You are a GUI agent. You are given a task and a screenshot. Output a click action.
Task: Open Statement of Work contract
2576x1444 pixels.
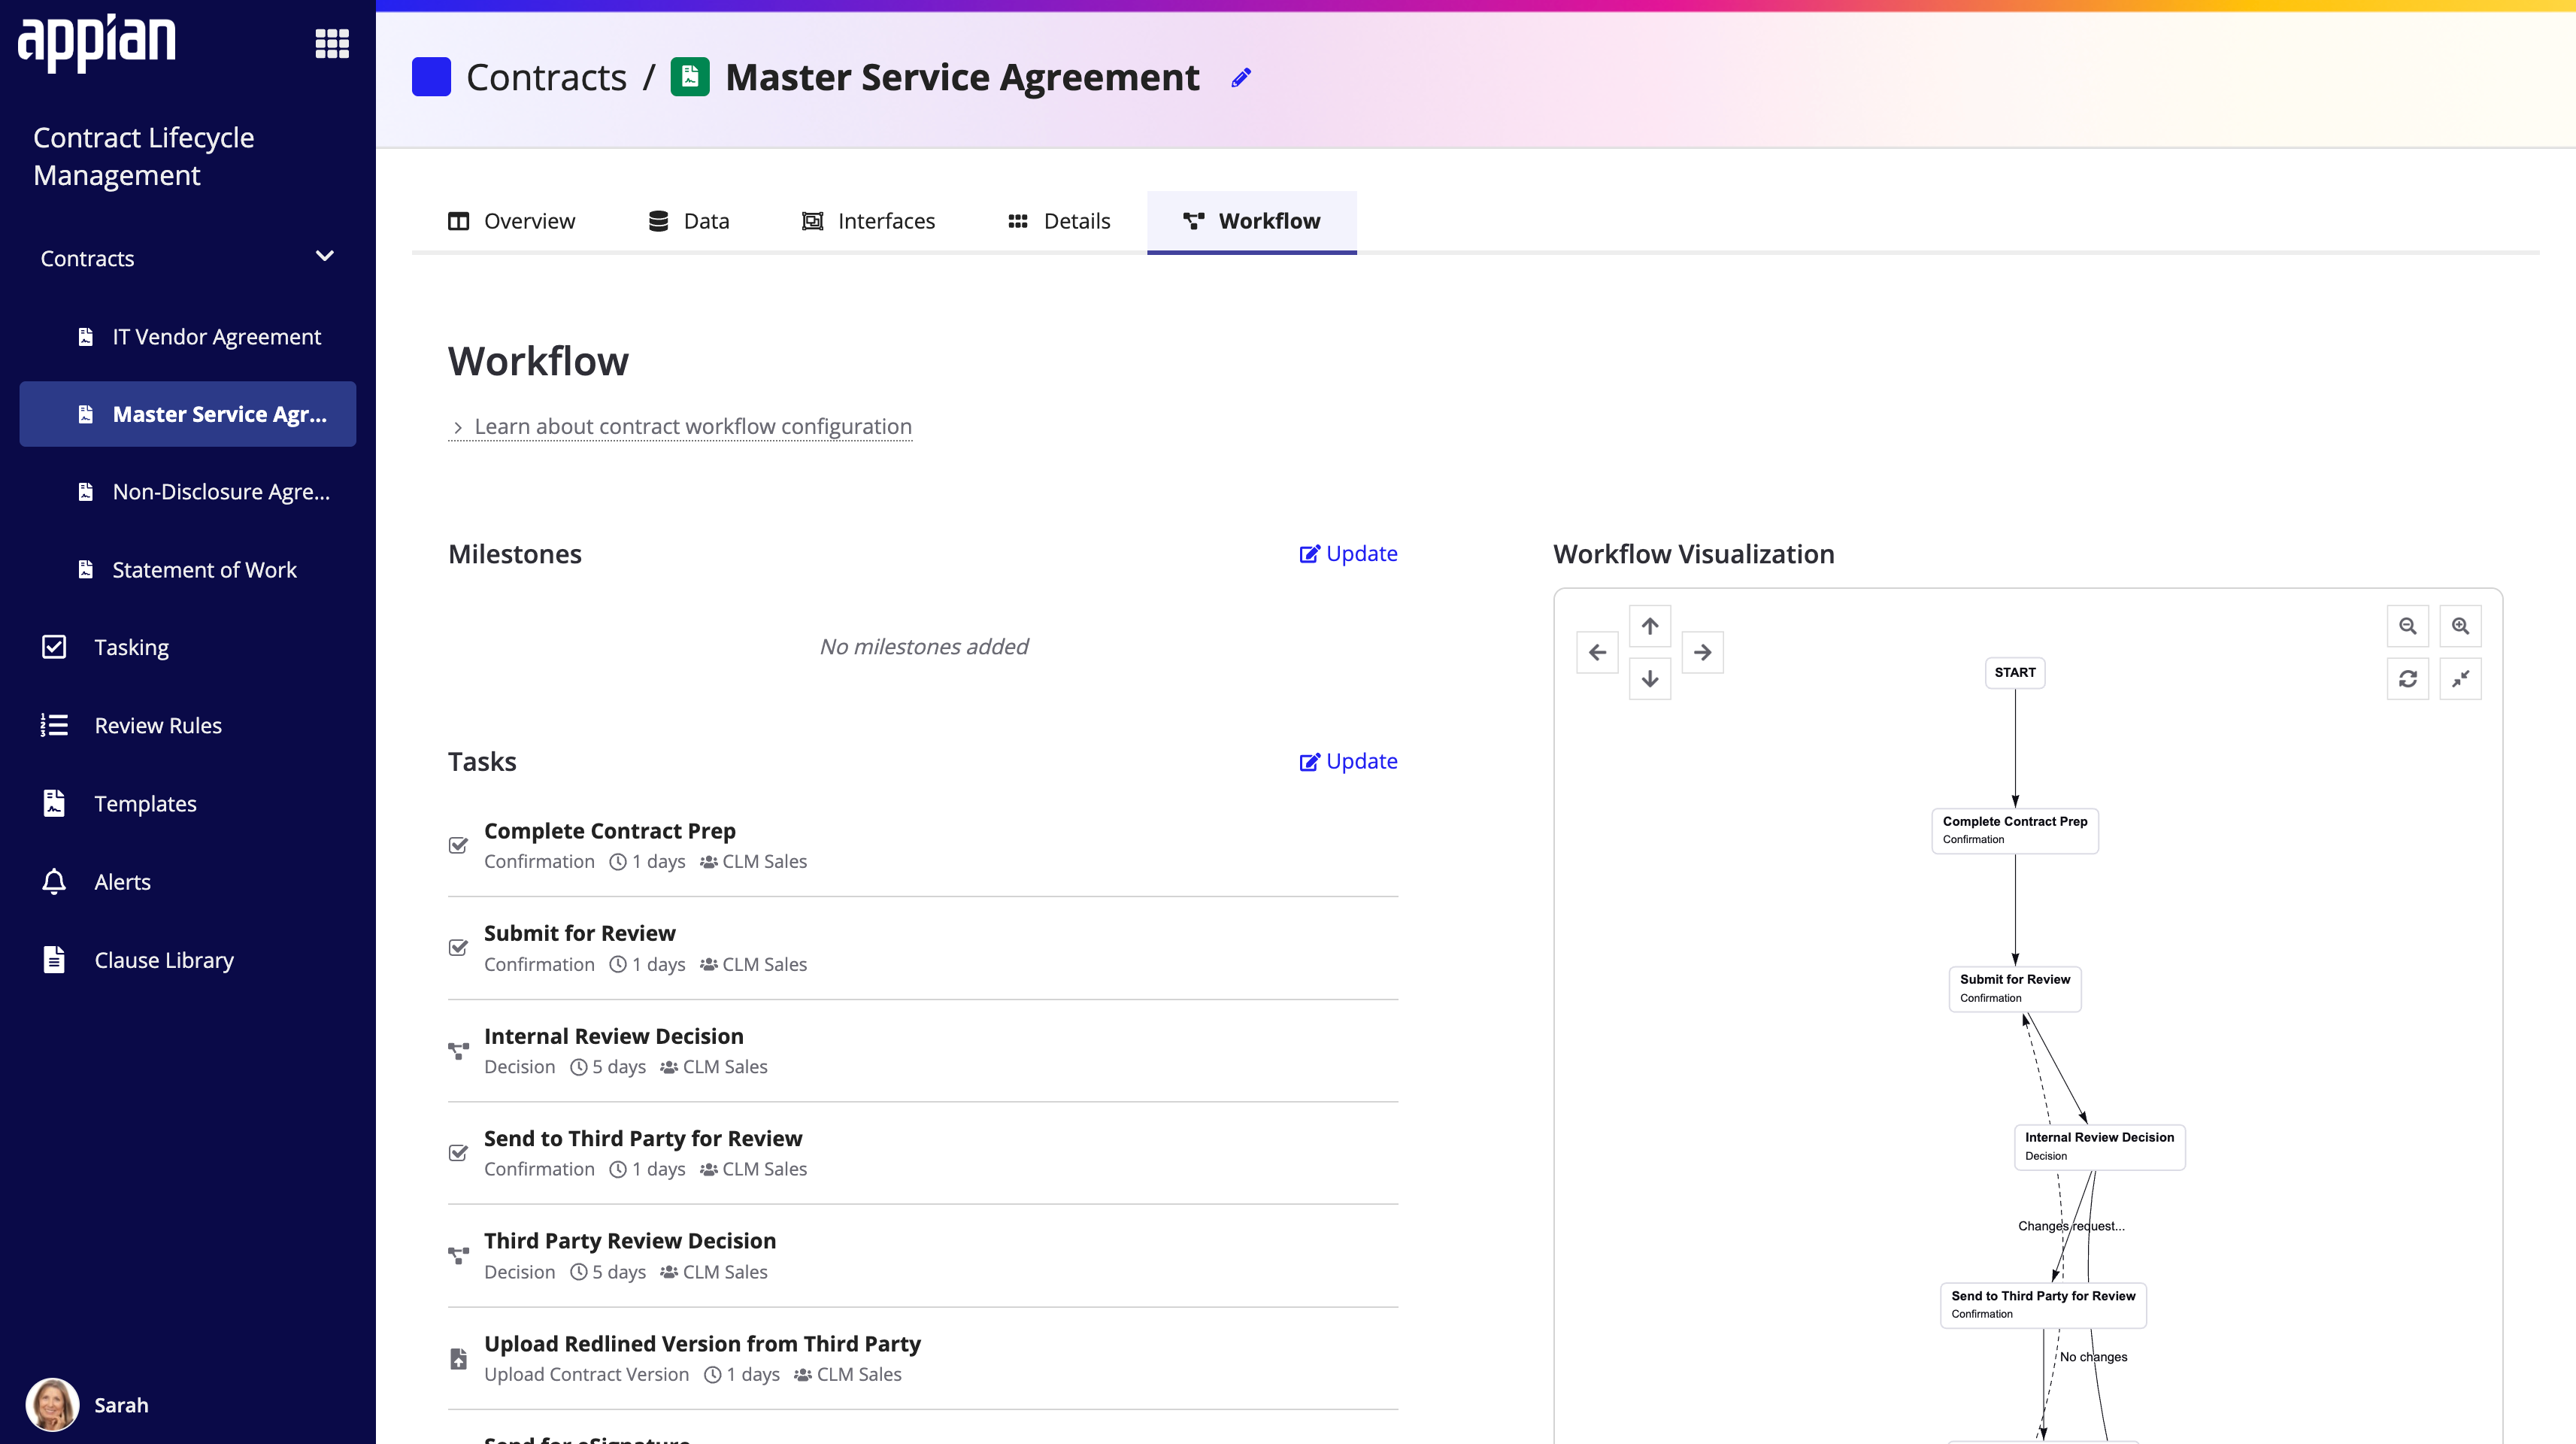[x=188, y=570]
